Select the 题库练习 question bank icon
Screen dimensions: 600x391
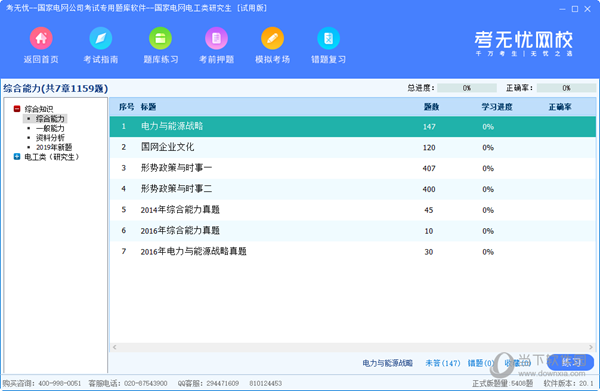160,38
